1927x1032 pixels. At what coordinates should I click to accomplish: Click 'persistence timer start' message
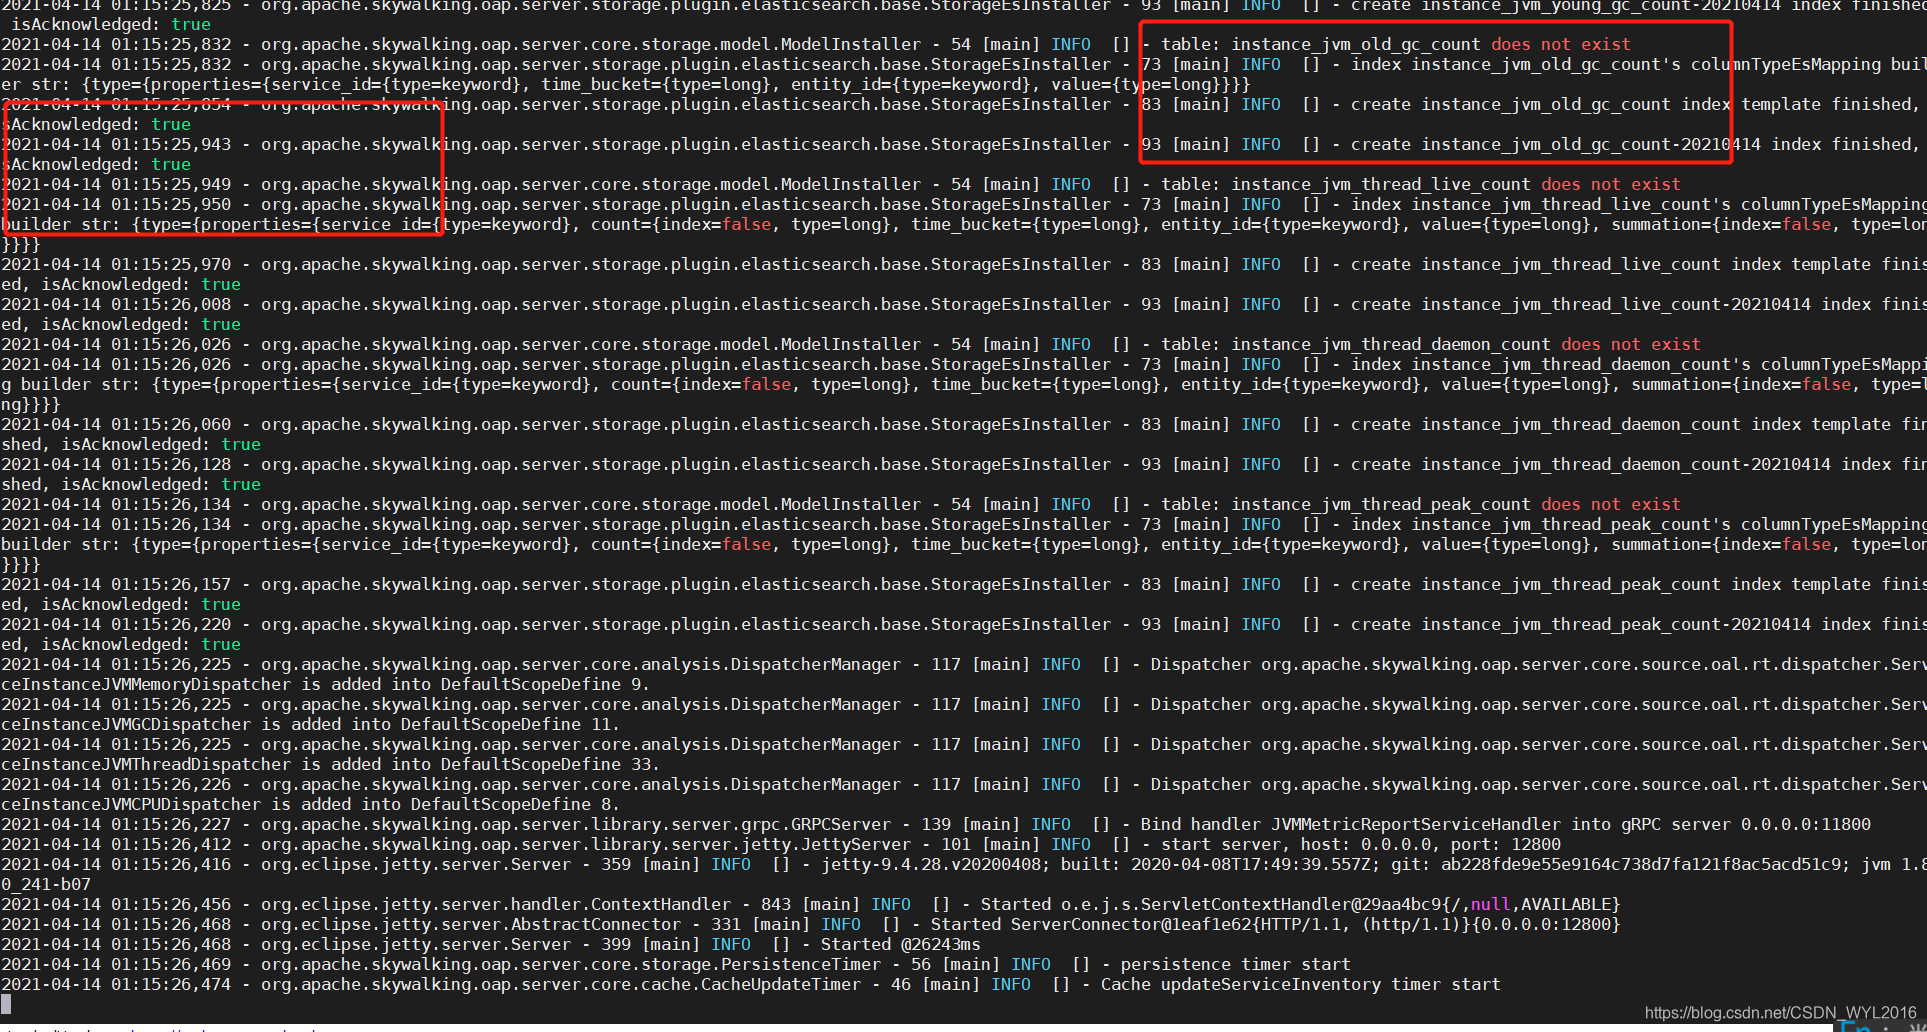[1235, 964]
